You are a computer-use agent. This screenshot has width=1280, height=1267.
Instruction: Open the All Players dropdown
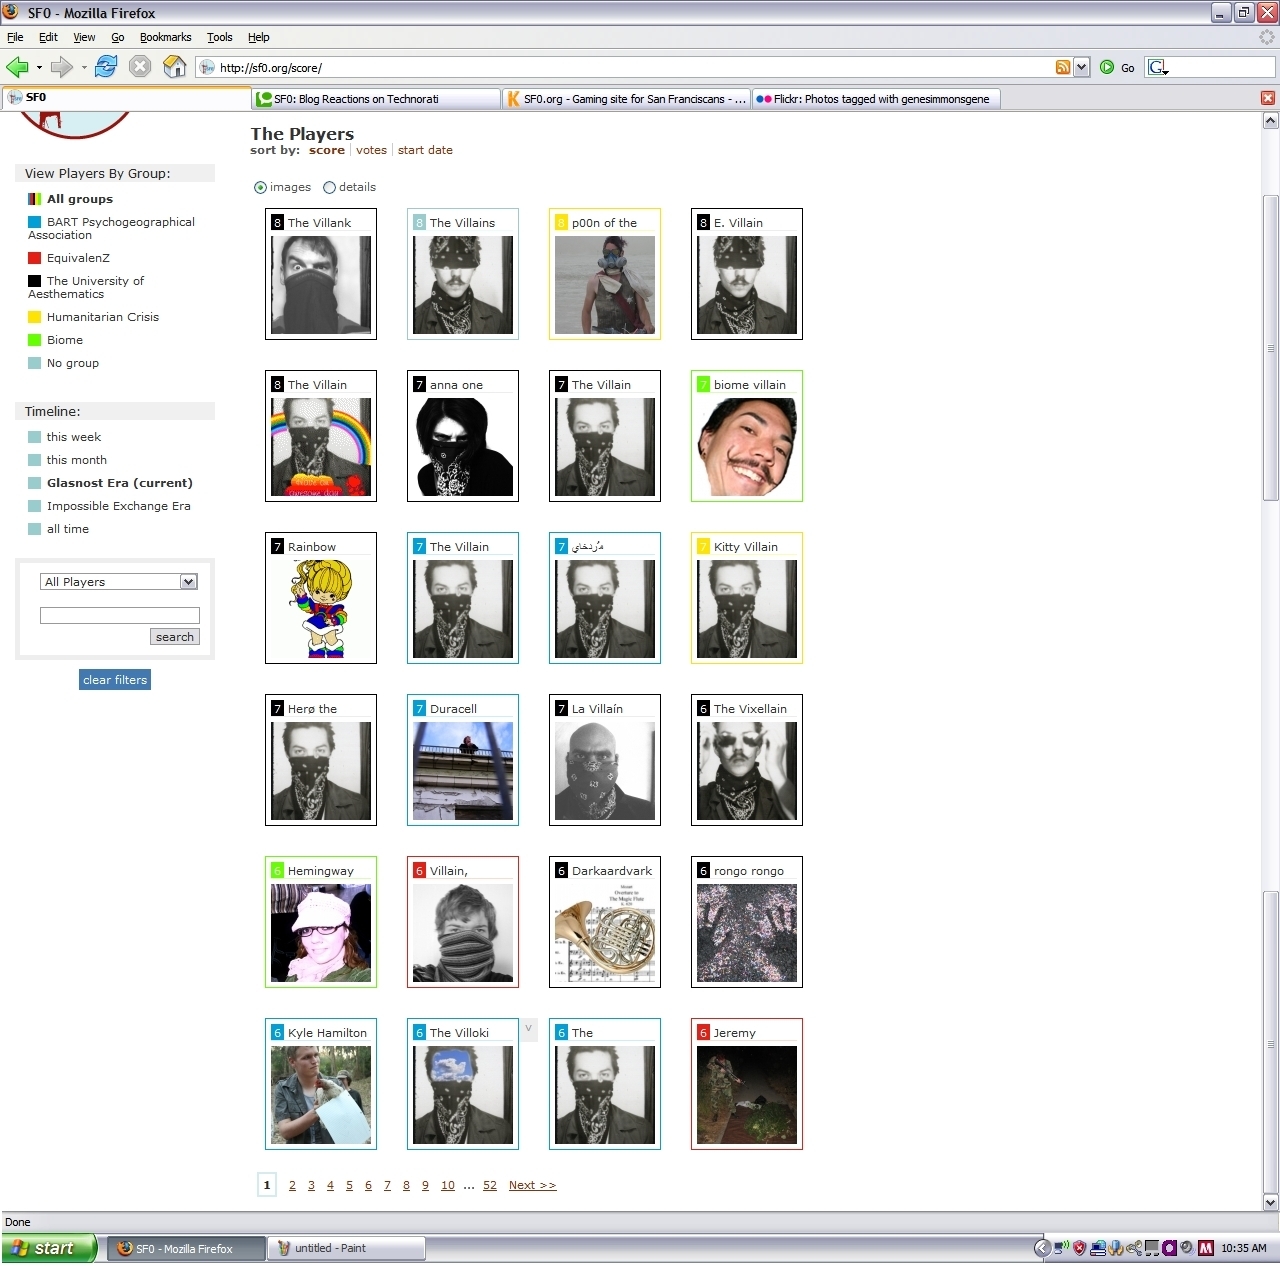pos(119,582)
